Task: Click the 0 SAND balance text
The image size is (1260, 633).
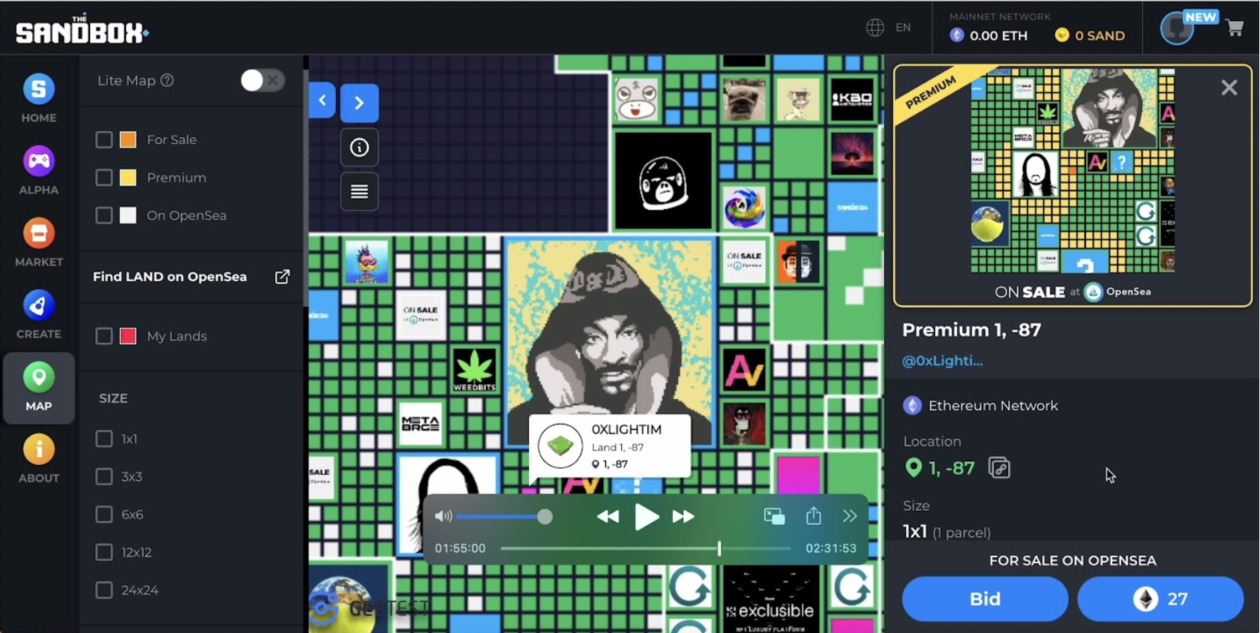Action: [x=1100, y=35]
